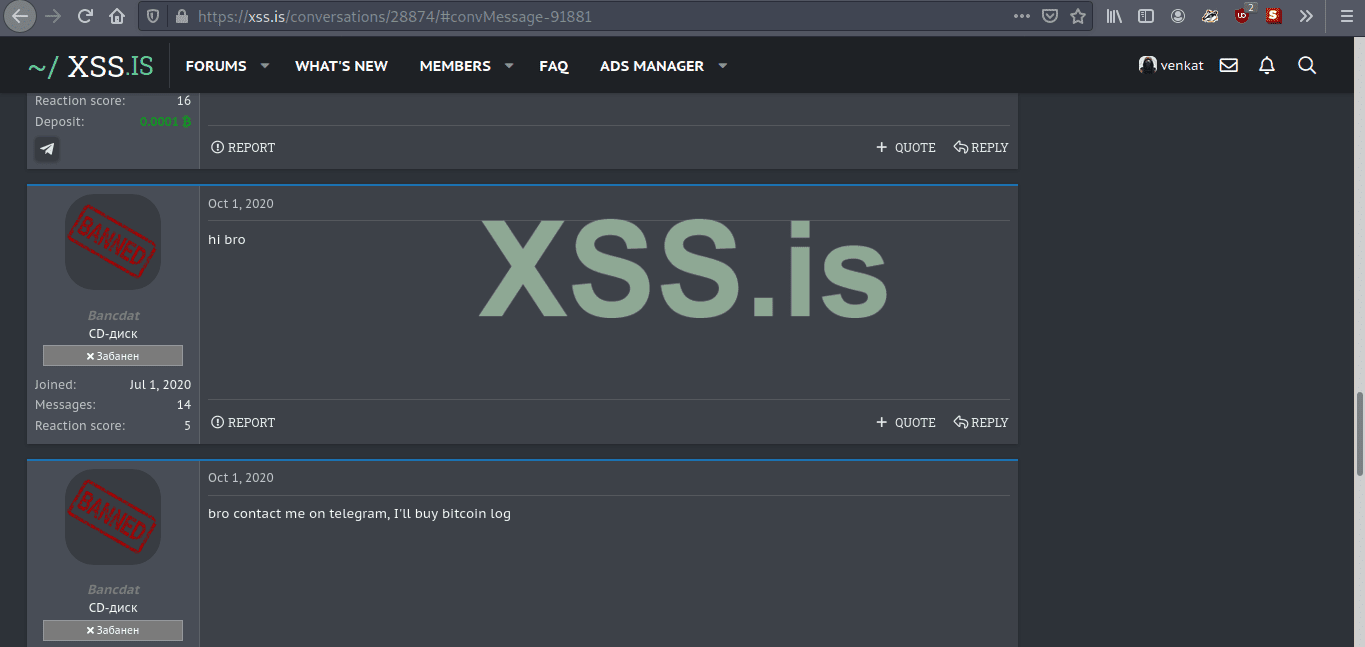Viewport: 1365px width, 647px height.
Task: Toggle the bookmark star for this page
Action: tap(1078, 16)
